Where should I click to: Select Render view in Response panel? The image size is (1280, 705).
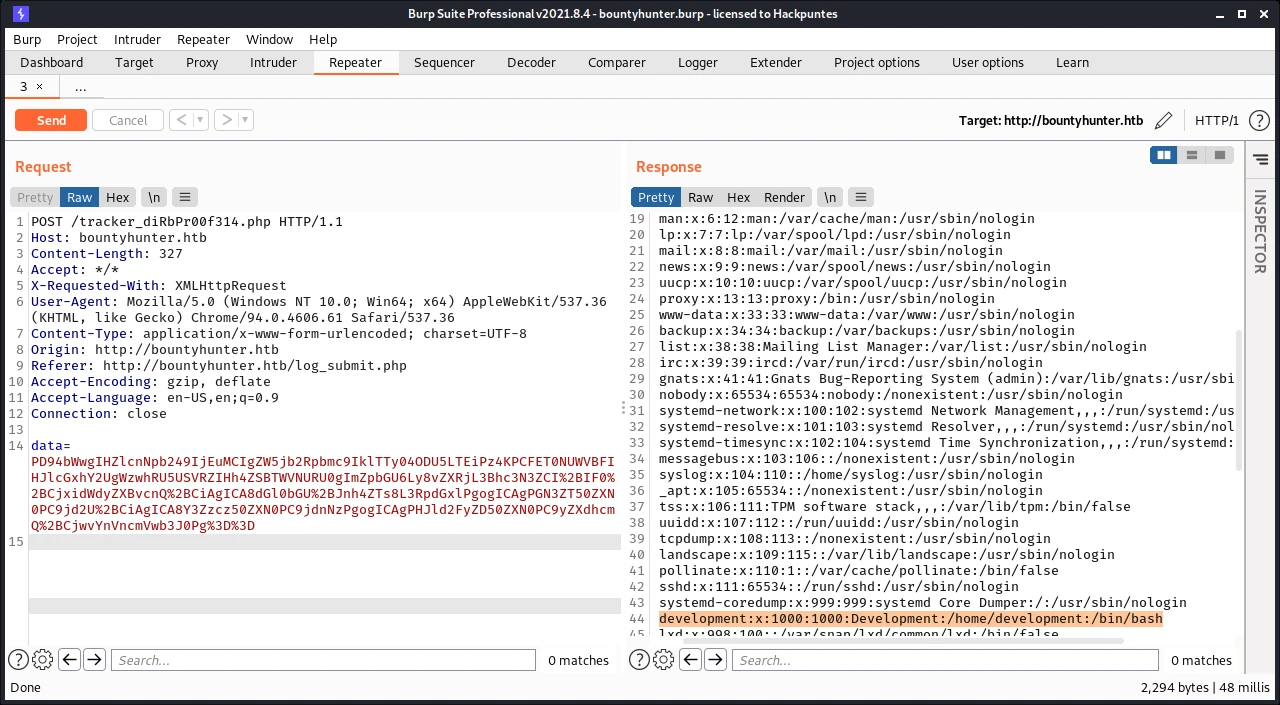click(785, 197)
